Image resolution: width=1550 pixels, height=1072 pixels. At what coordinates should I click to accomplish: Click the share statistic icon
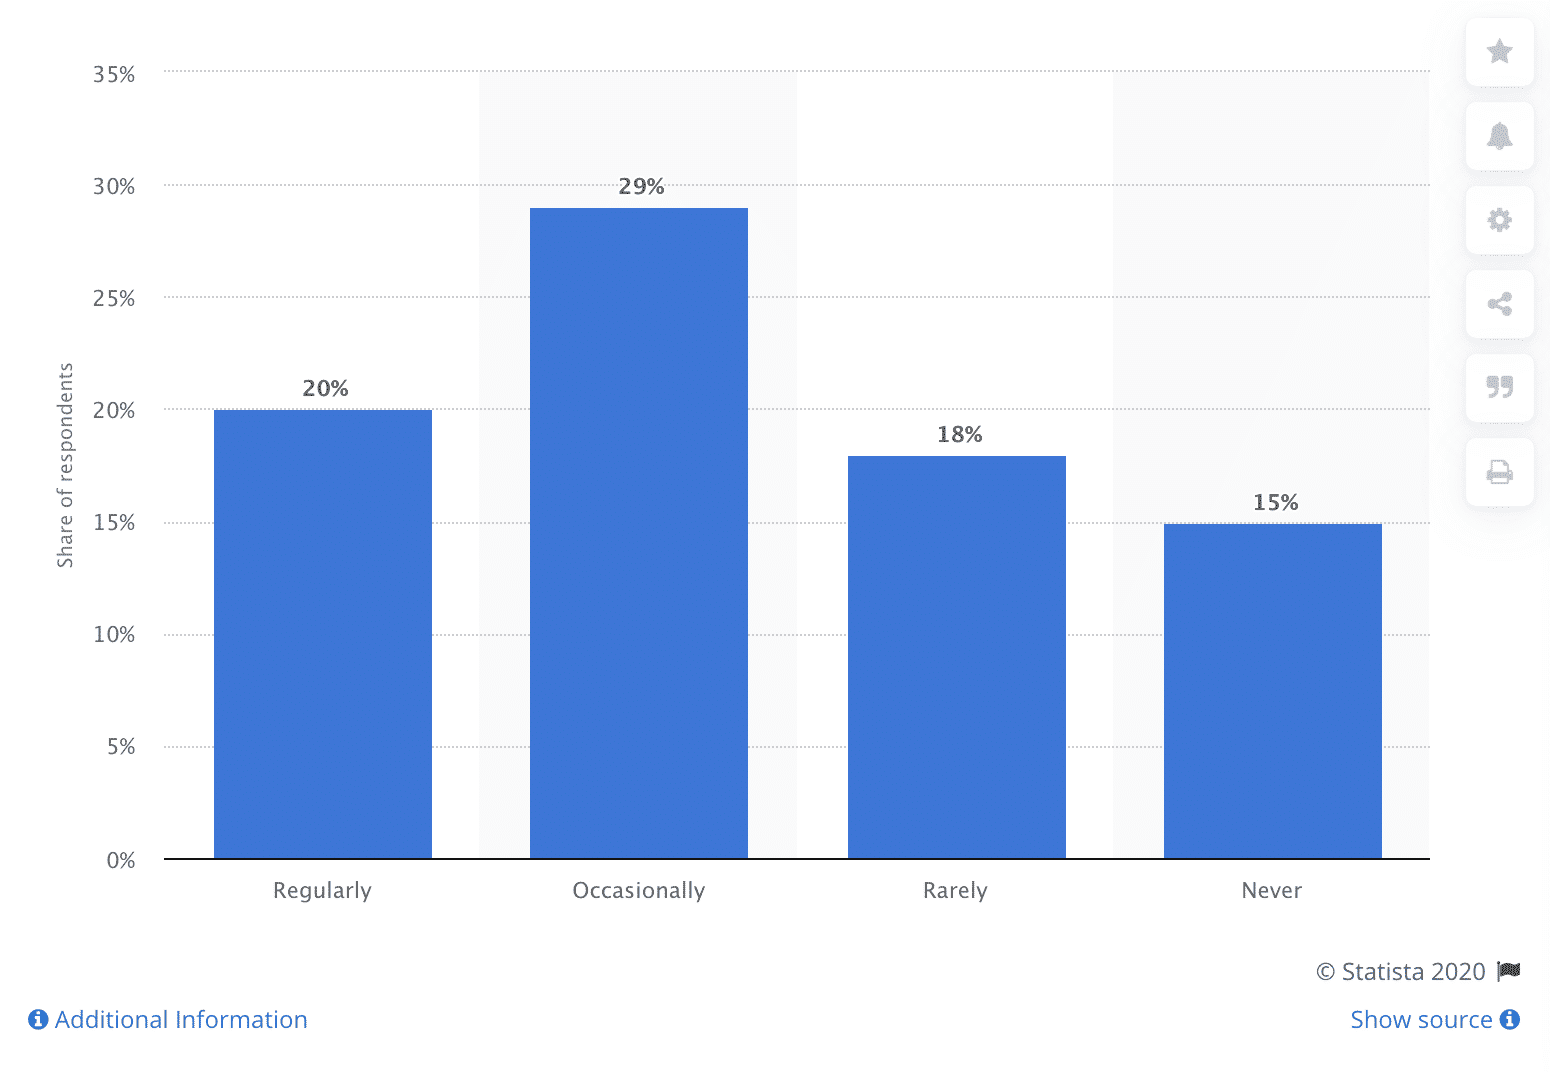[1499, 304]
